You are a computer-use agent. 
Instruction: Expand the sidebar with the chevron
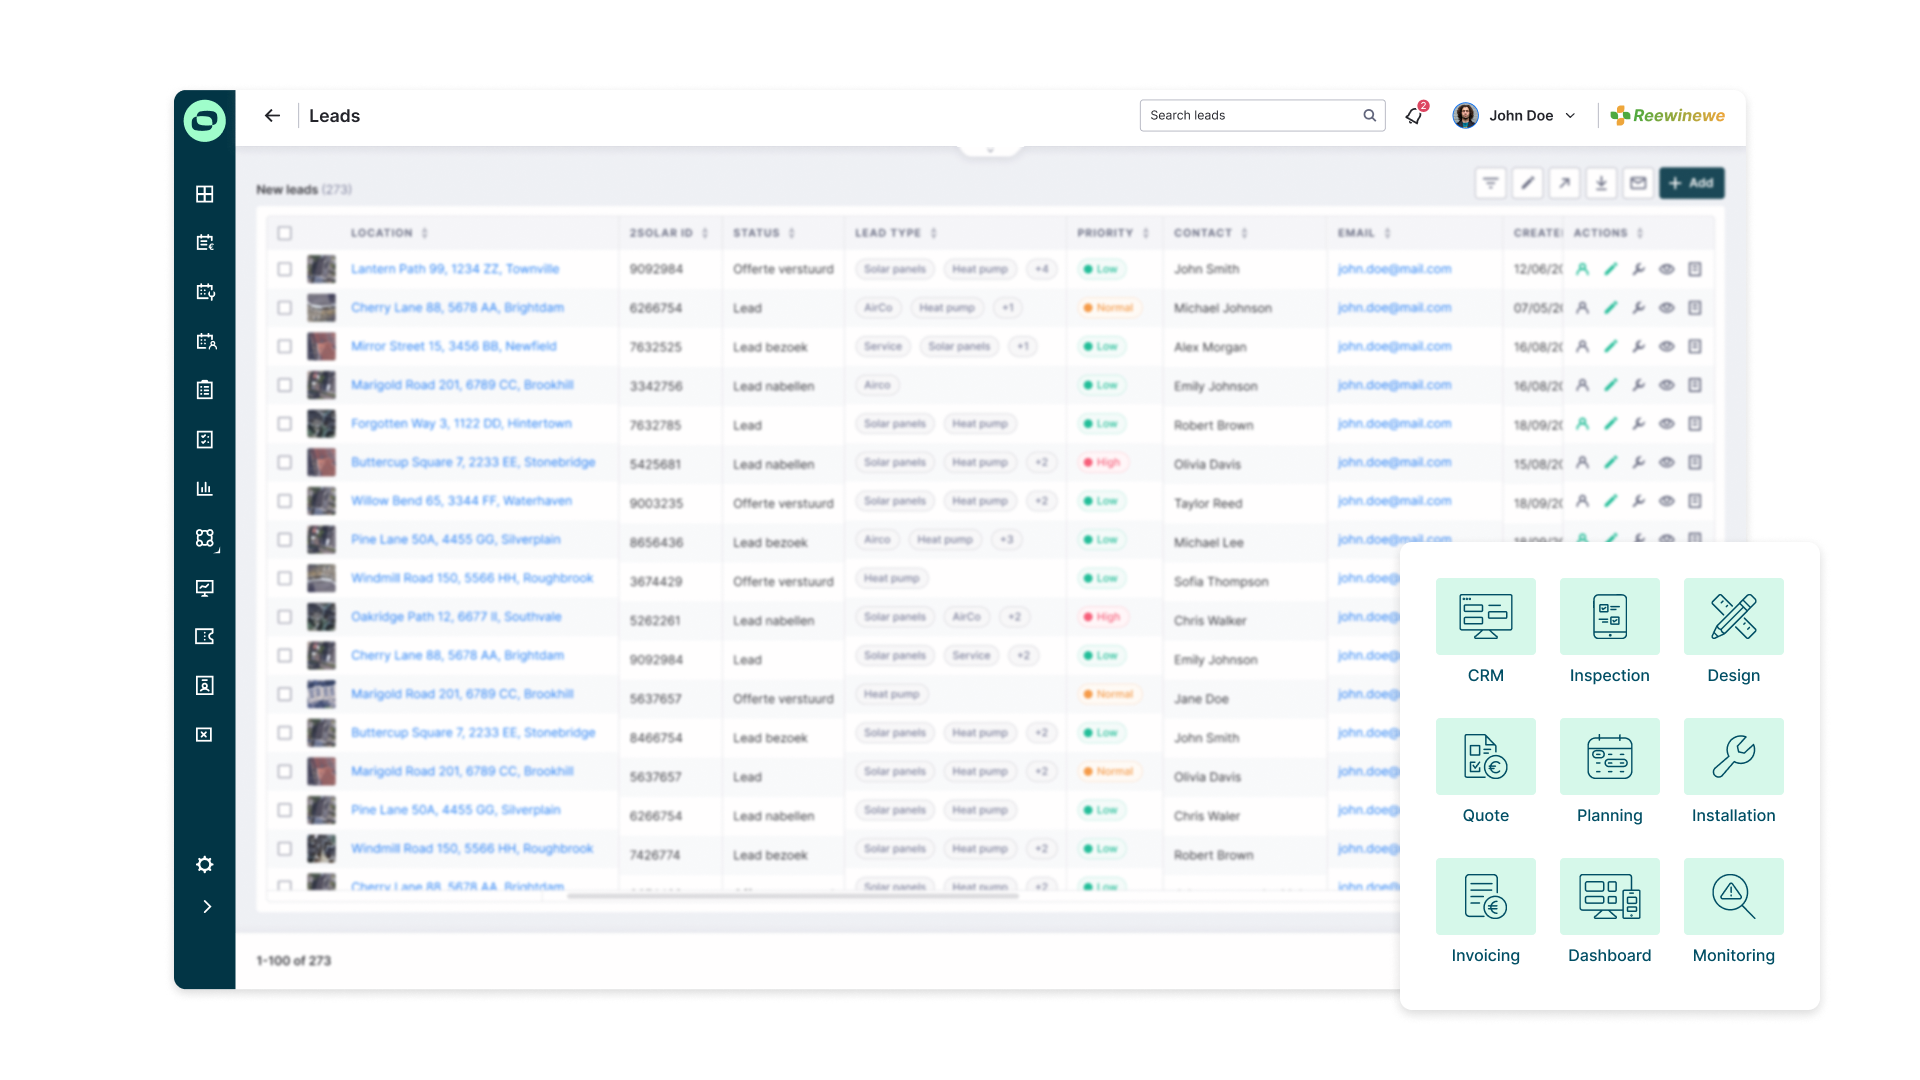pyautogui.click(x=206, y=907)
